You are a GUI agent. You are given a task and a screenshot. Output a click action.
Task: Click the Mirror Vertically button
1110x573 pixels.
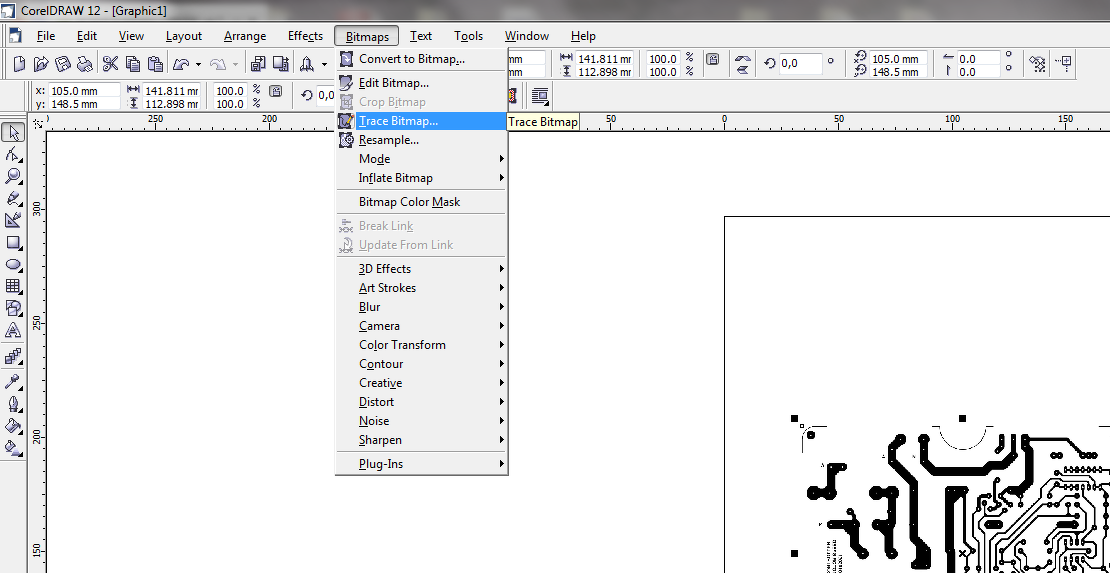(743, 70)
